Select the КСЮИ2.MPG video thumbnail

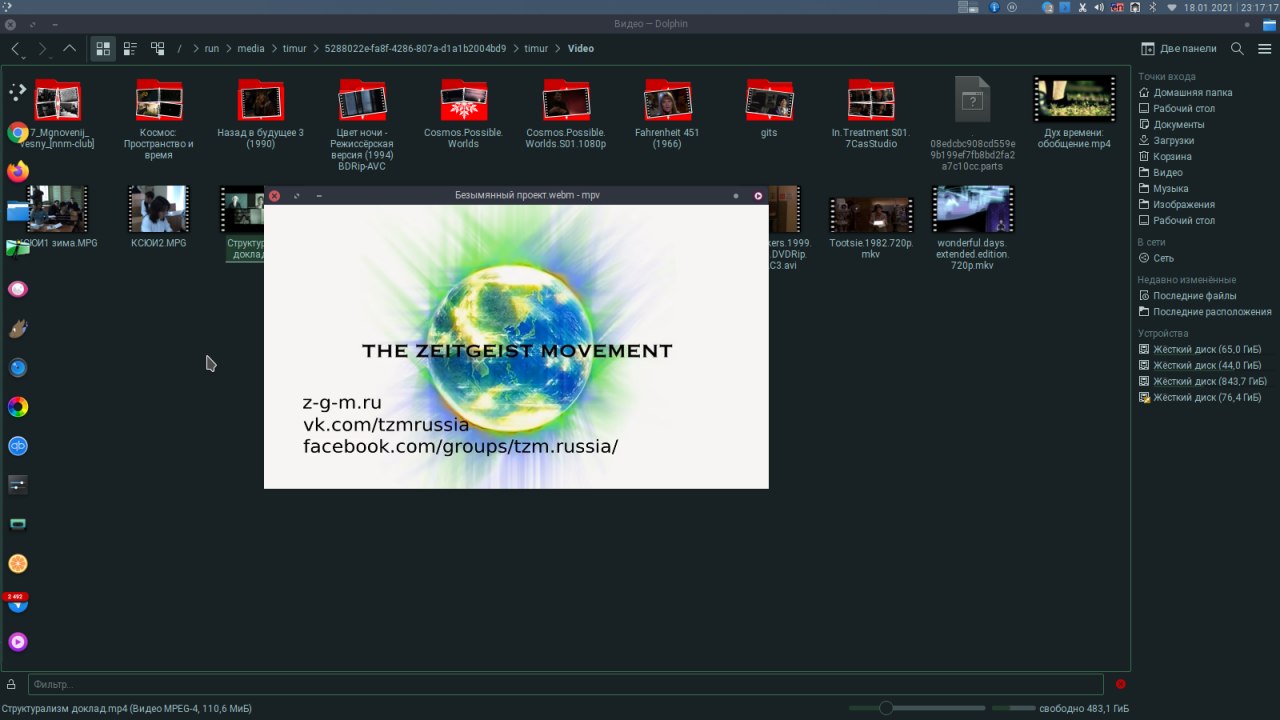click(158, 209)
